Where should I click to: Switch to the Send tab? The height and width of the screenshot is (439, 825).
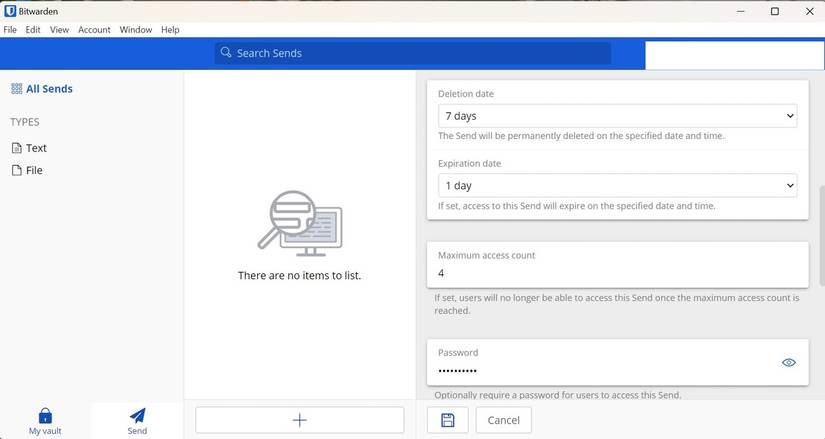(x=137, y=421)
